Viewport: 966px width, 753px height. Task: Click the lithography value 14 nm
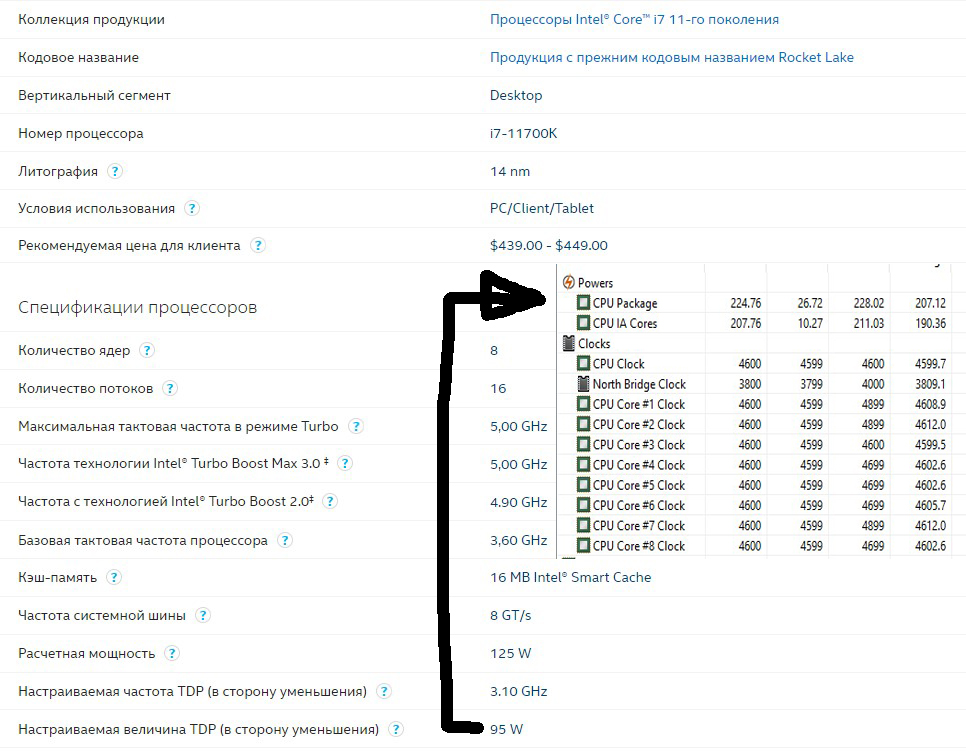click(509, 171)
